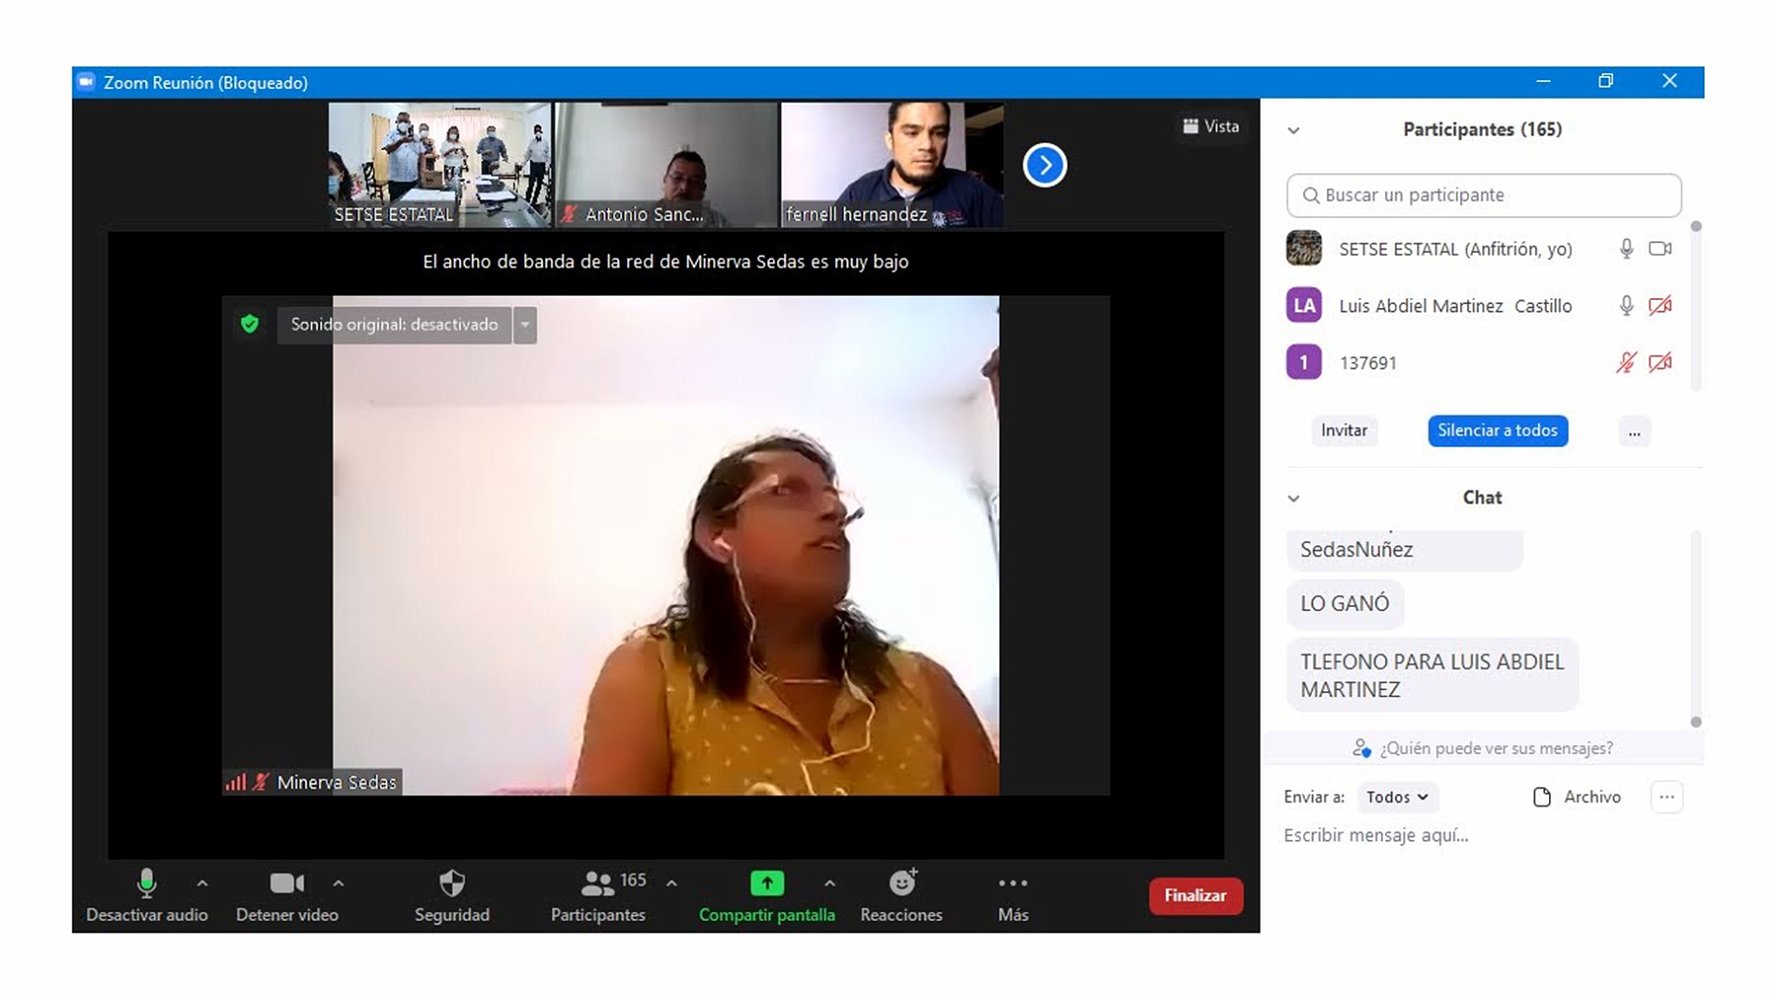Collapse the Chat panel chevron
1777x1000 pixels.
1293,498
